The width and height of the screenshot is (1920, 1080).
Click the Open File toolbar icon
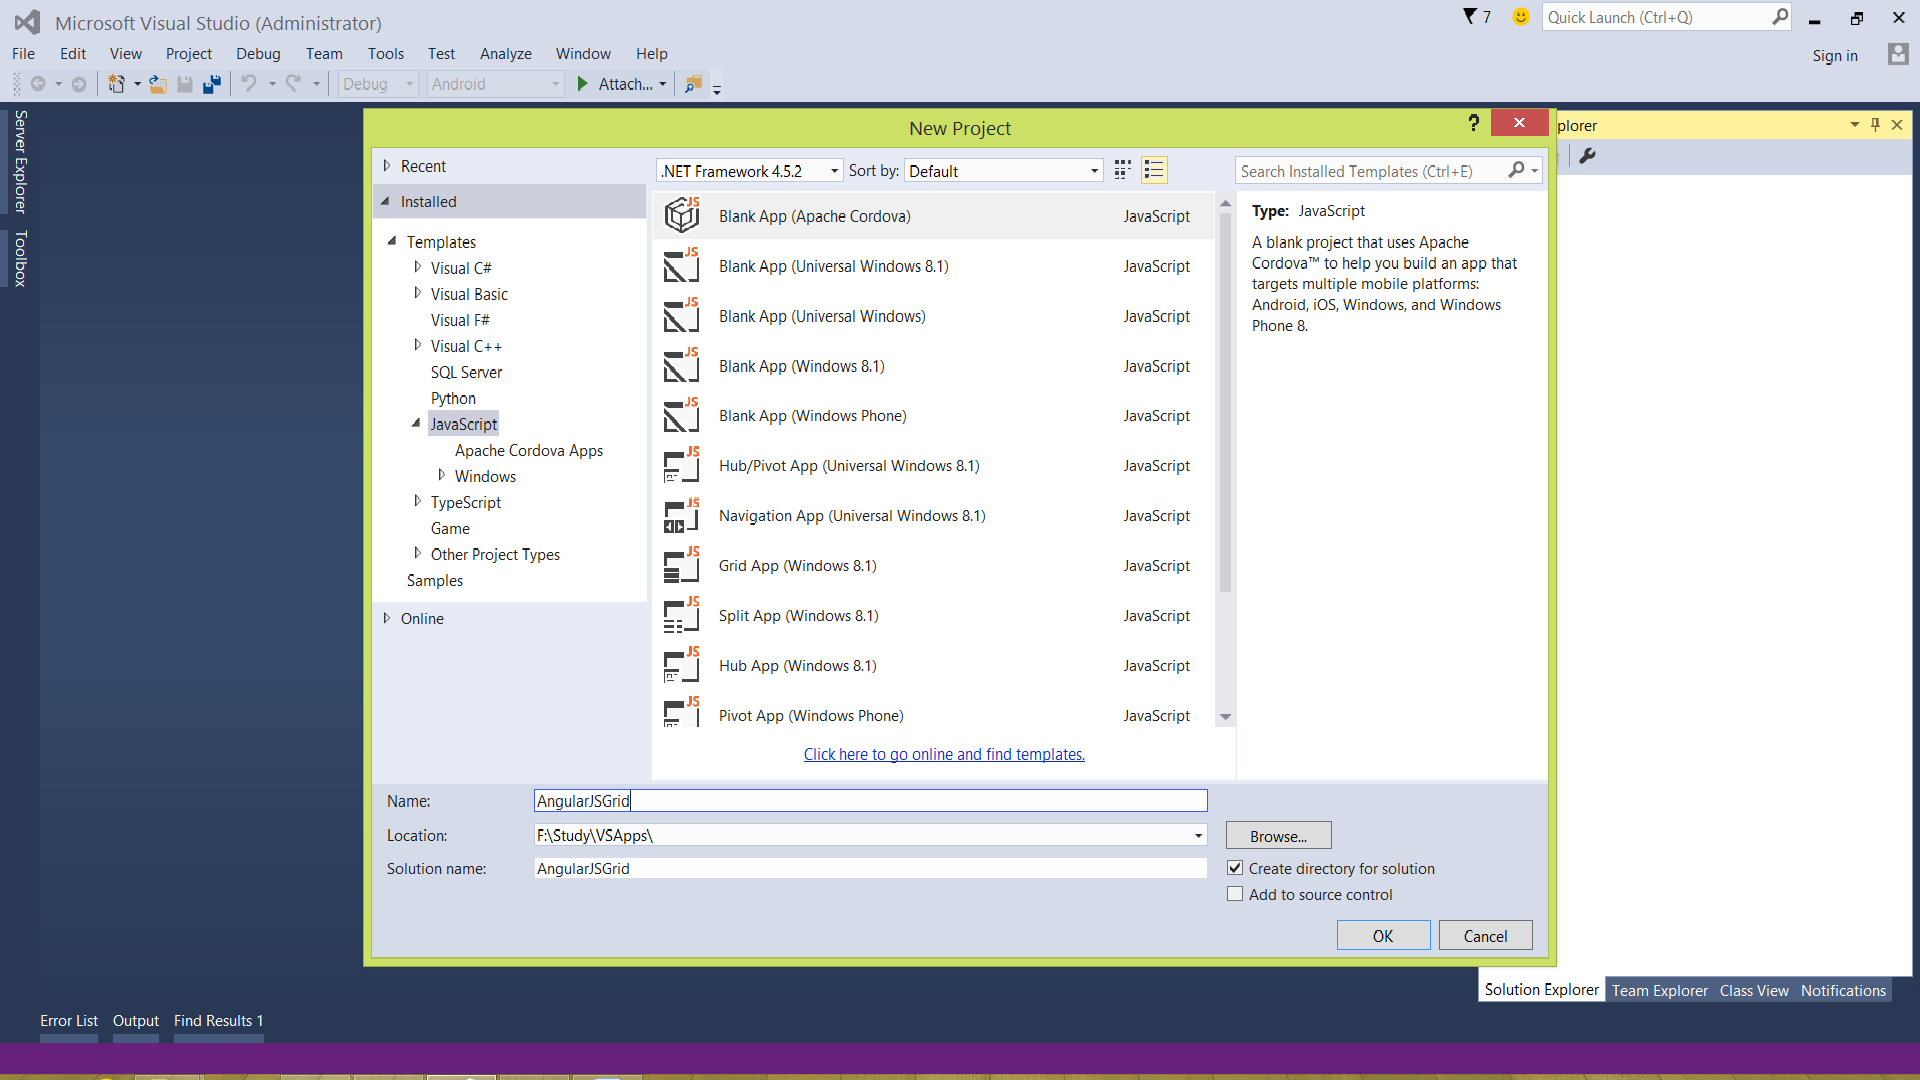click(x=158, y=84)
